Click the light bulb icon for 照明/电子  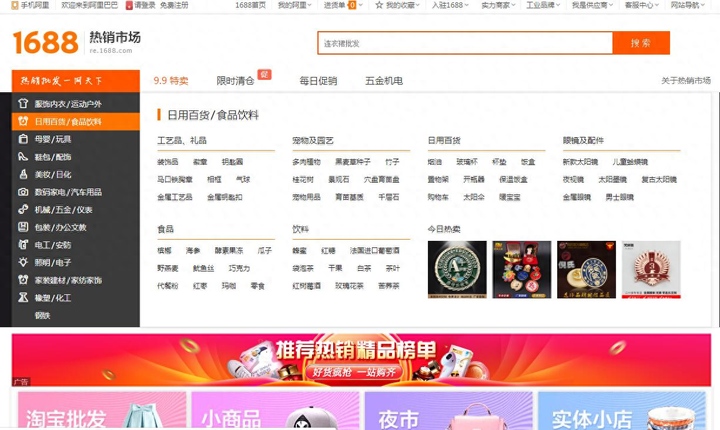pos(23,262)
